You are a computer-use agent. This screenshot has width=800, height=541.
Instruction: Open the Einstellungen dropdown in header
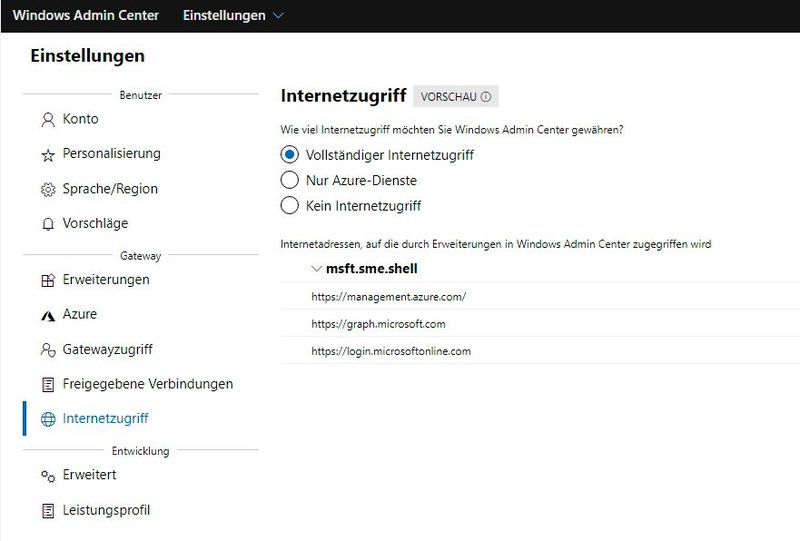click(x=233, y=16)
